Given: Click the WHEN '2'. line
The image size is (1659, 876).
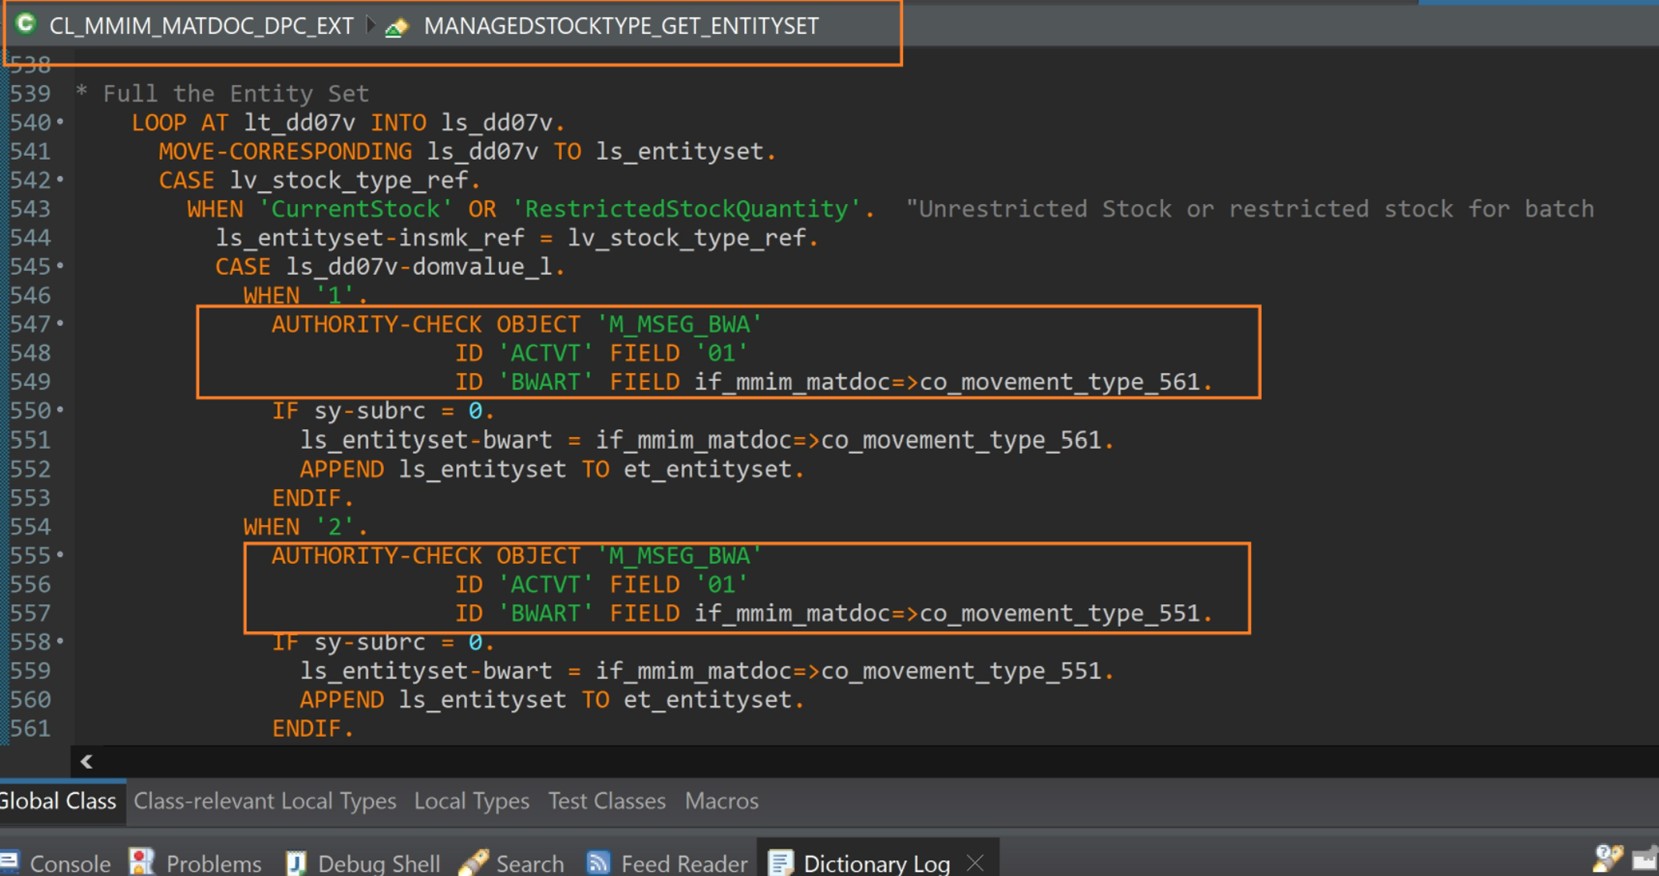Looking at the screenshot, I should [x=305, y=527].
